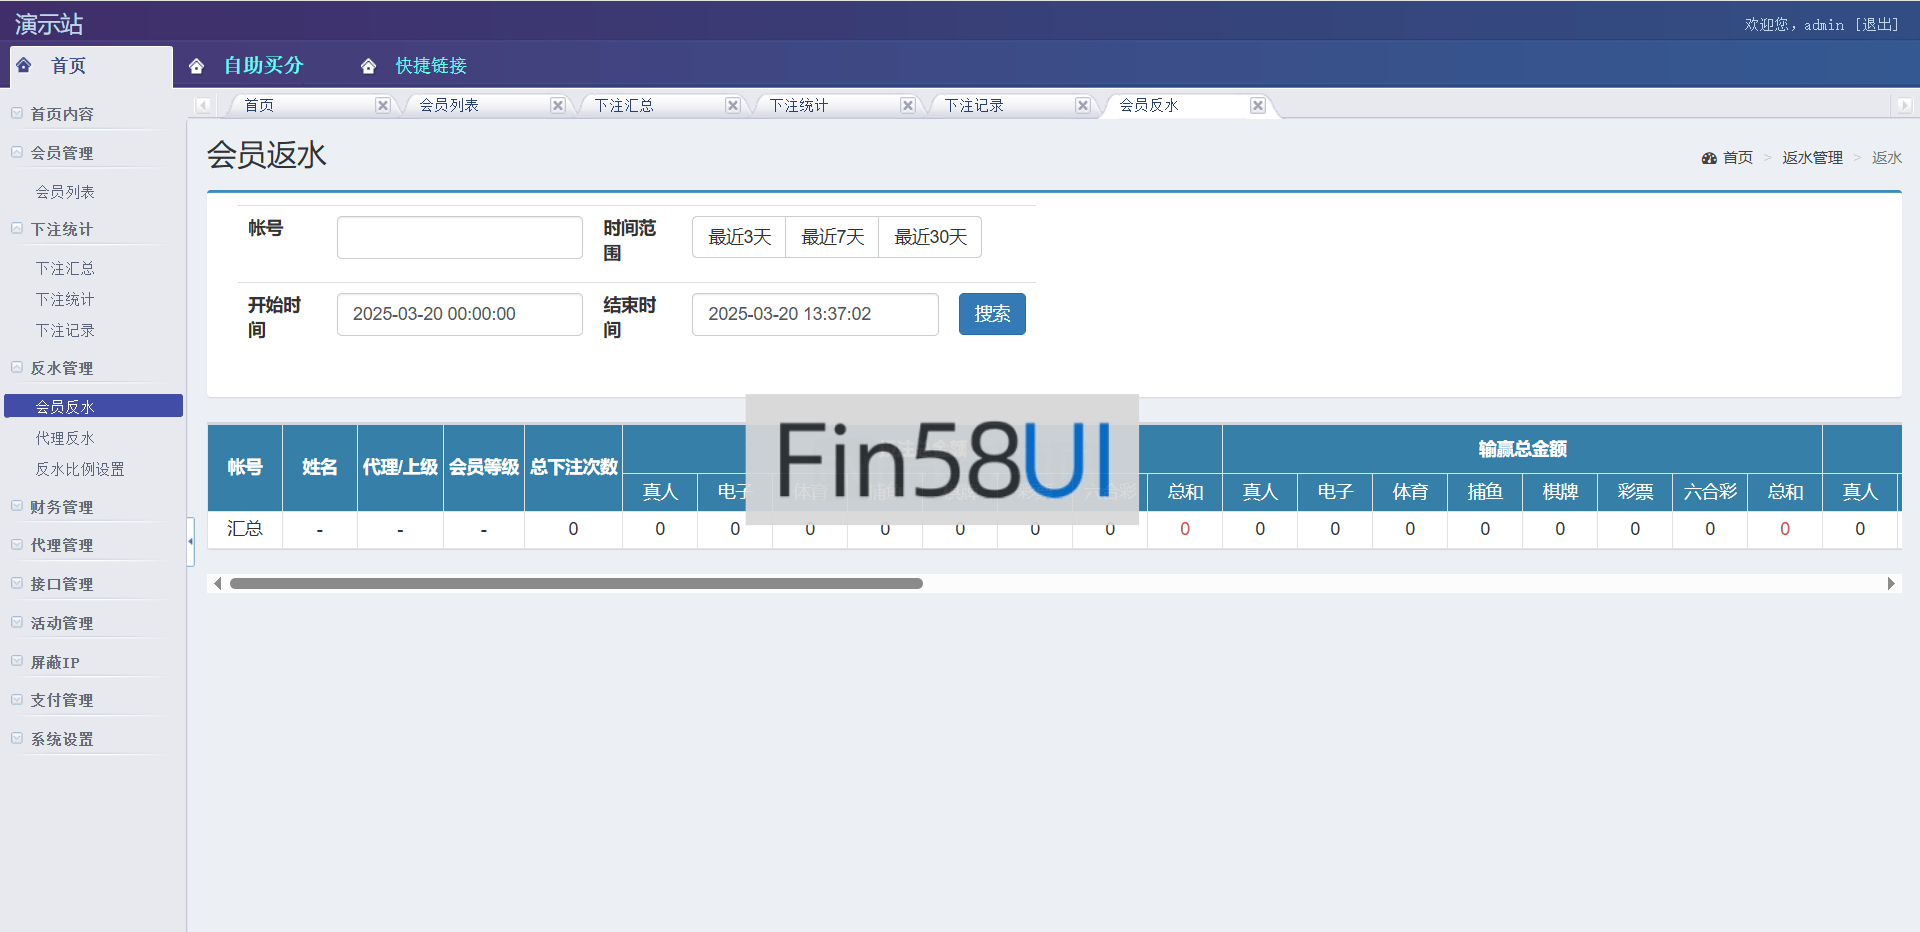Close the 下注汇总 tab

732,105
